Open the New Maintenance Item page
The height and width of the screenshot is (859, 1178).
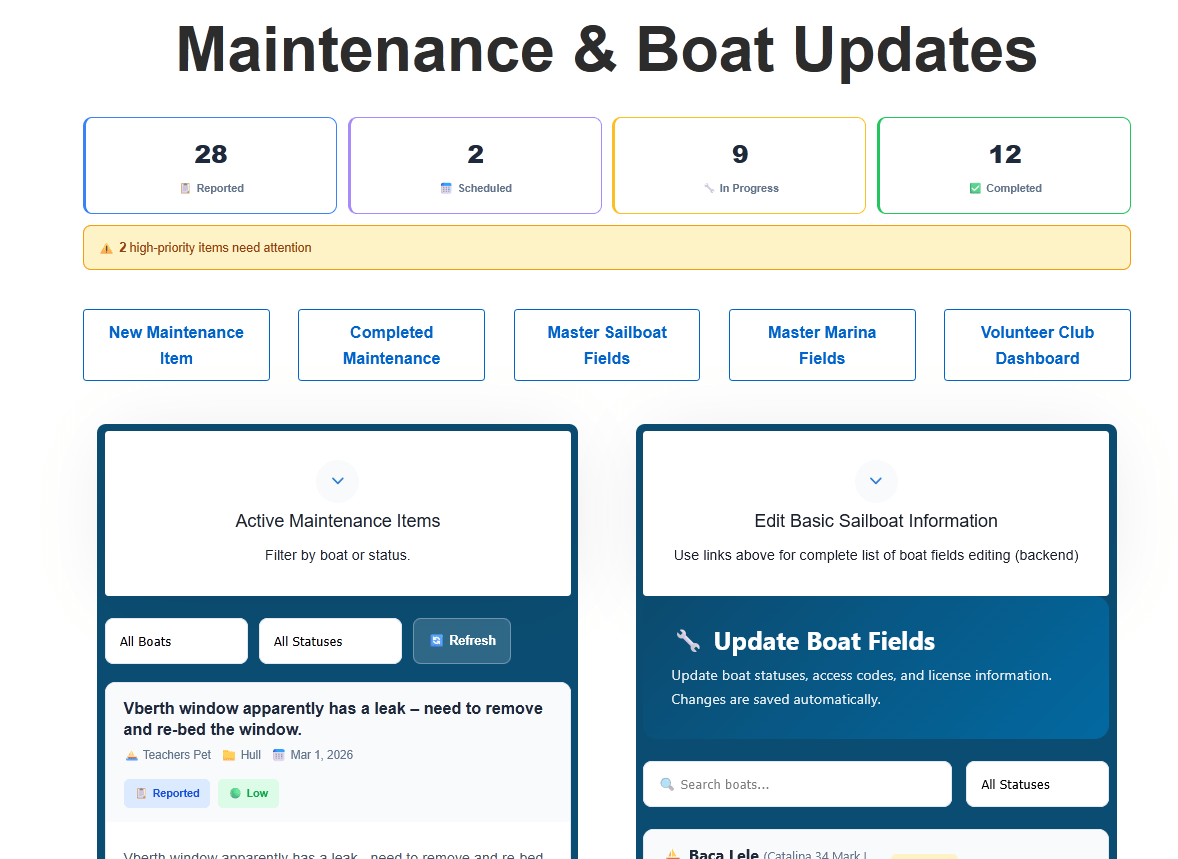point(176,345)
